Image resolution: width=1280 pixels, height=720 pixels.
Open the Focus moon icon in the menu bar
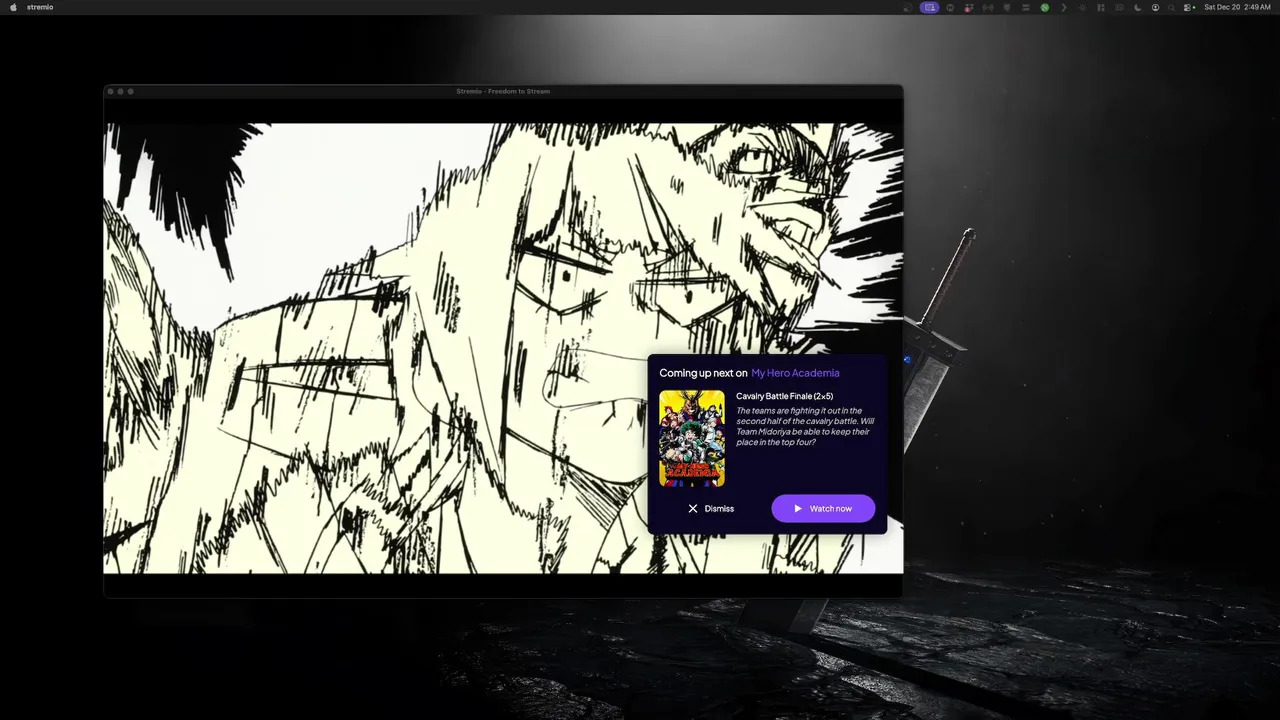(x=1137, y=7)
